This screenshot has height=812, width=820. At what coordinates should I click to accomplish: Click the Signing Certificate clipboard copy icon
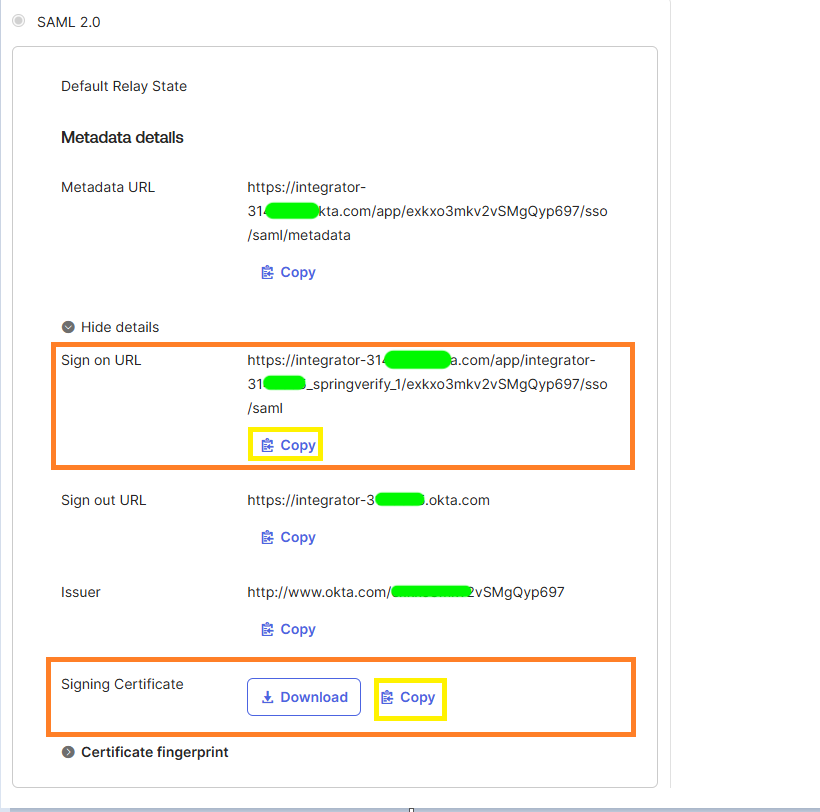[388, 697]
